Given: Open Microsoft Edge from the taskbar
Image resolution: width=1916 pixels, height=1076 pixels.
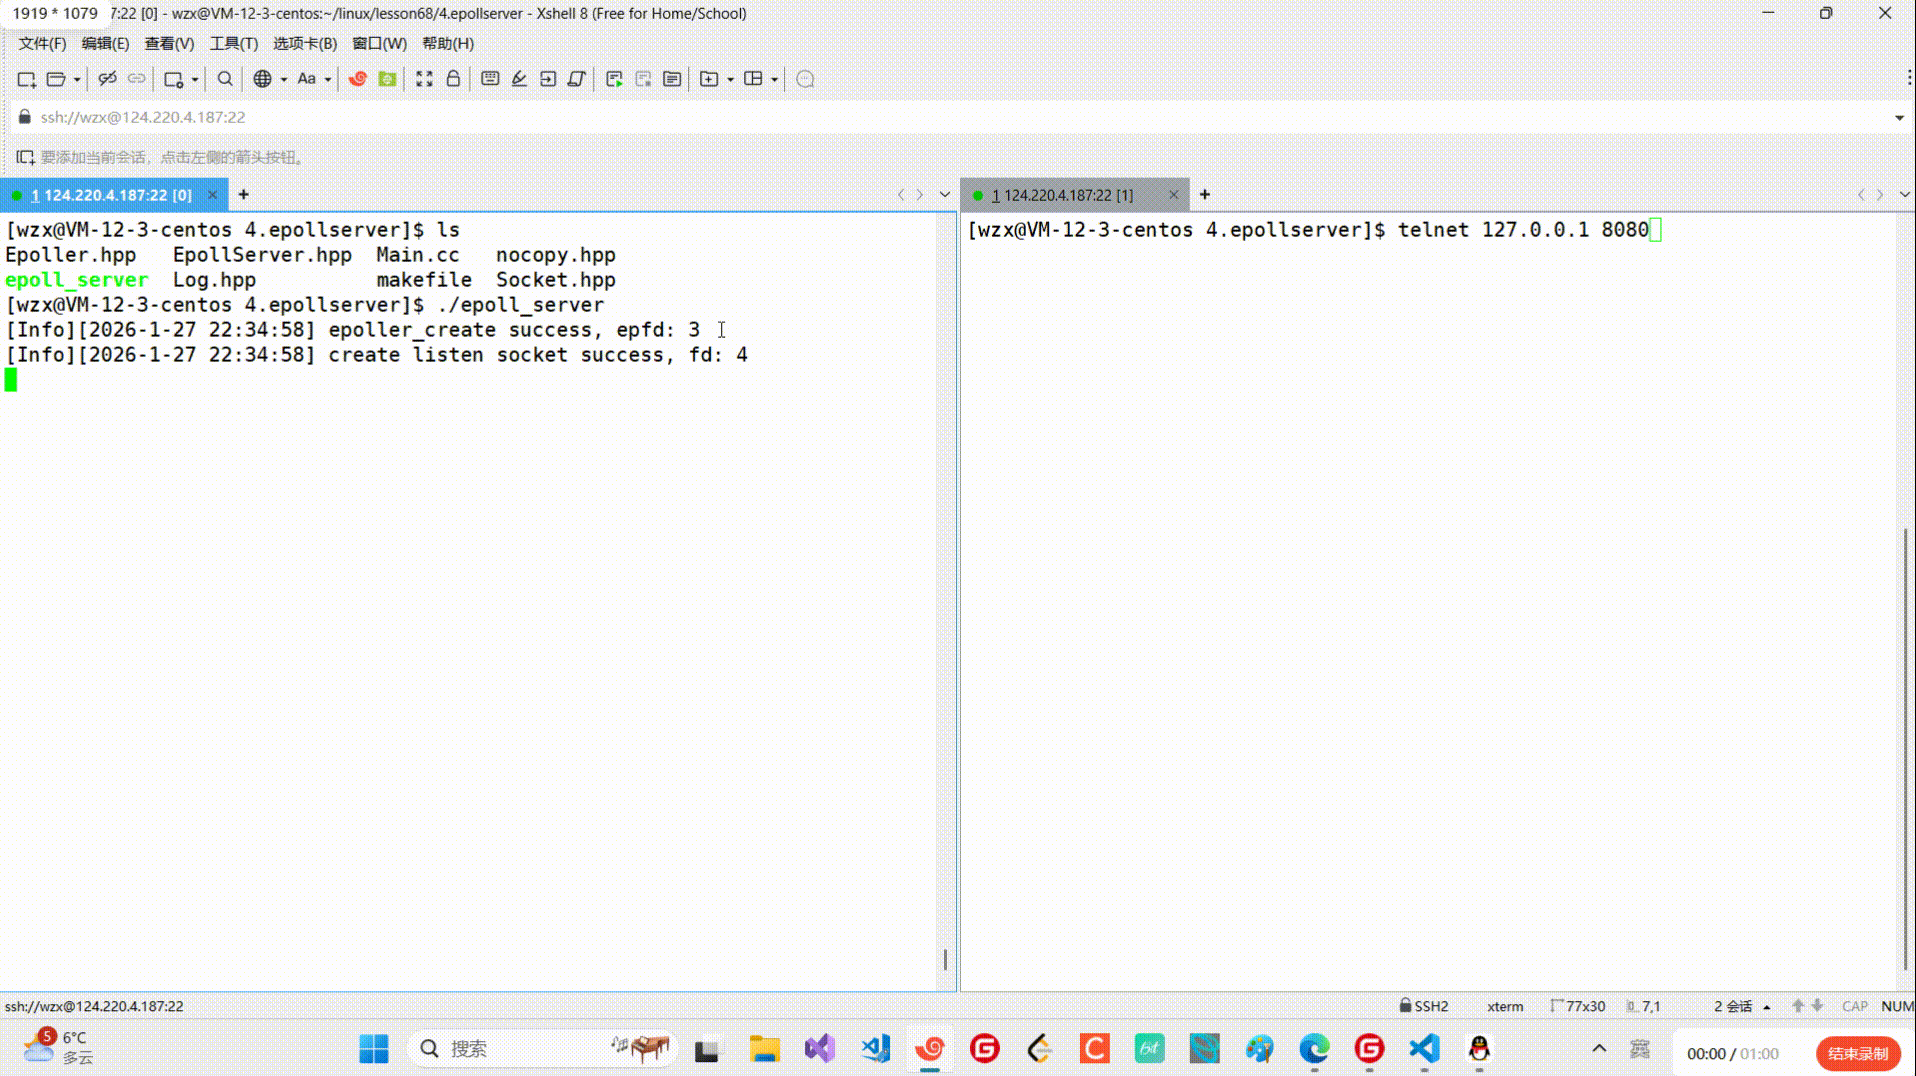Looking at the screenshot, I should point(1314,1048).
